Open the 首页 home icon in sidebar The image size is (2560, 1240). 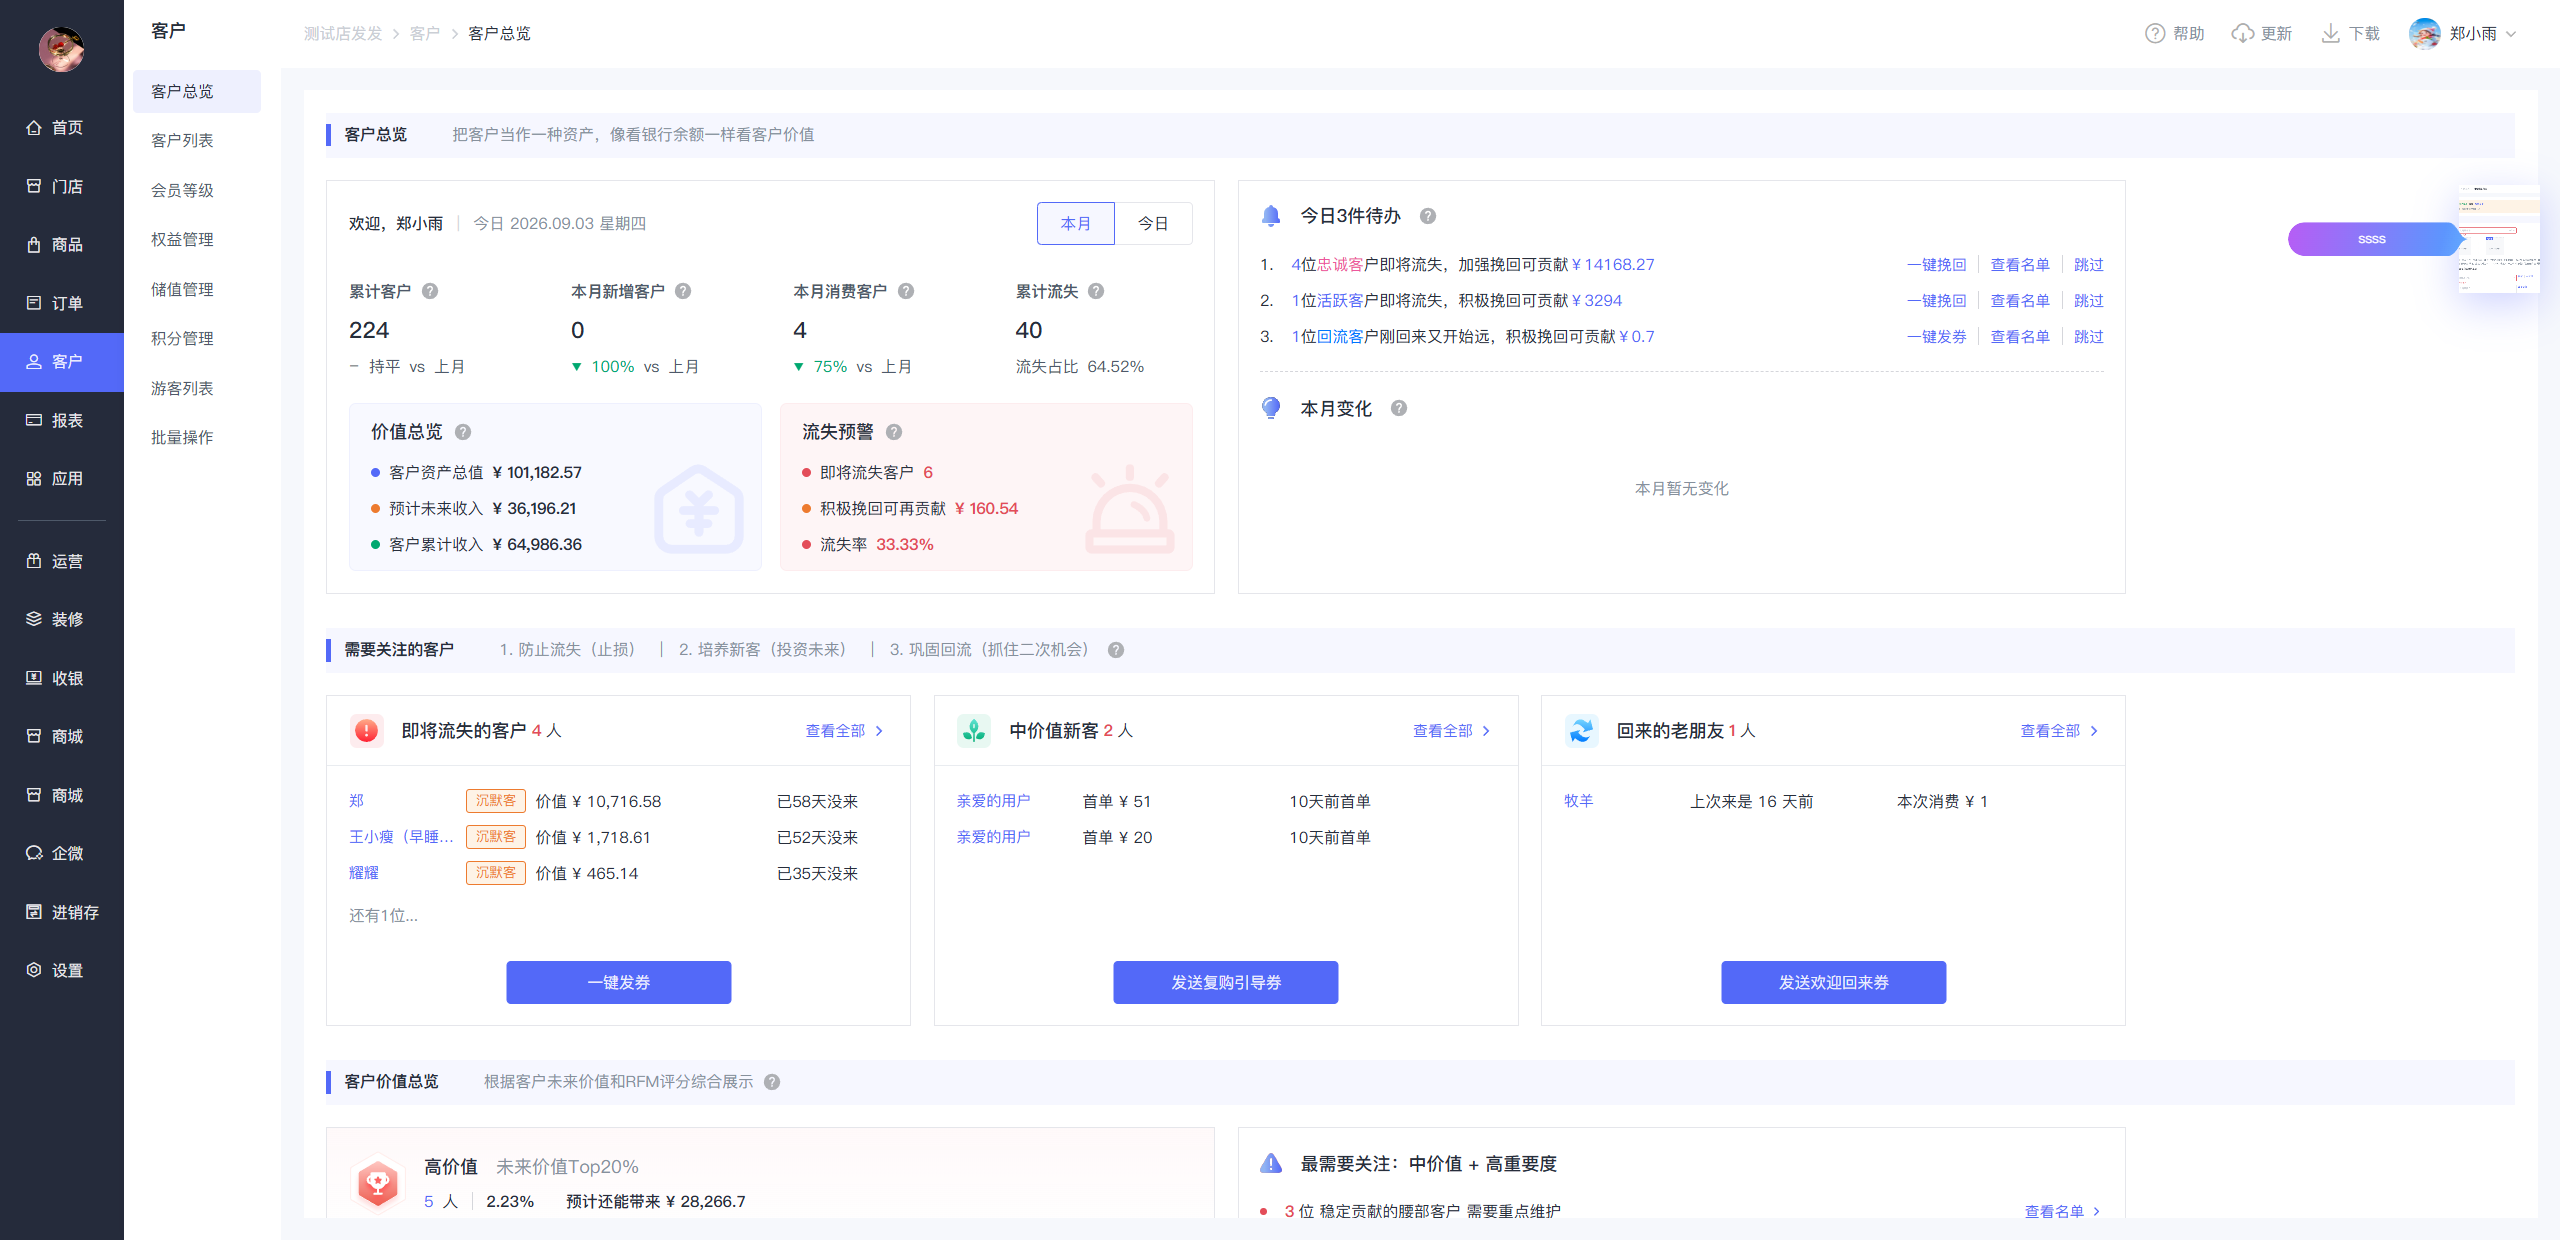(34, 128)
